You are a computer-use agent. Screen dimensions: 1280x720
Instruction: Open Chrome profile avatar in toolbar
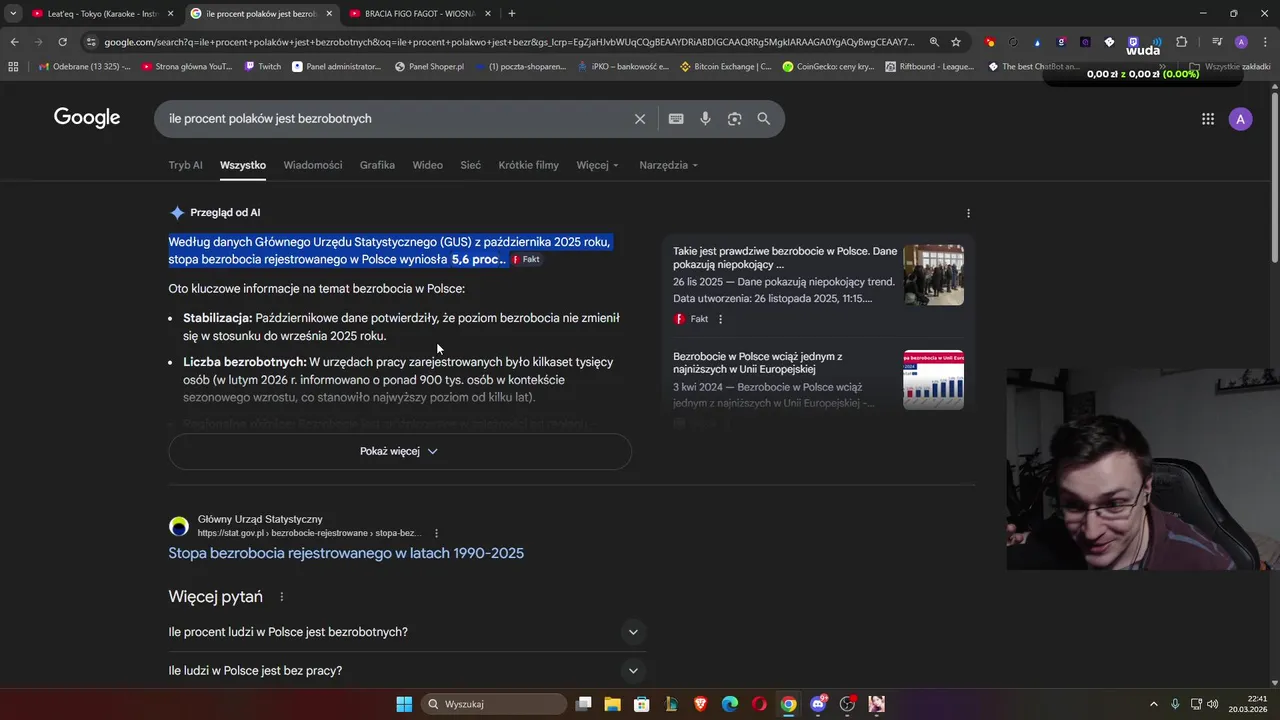(x=1241, y=42)
